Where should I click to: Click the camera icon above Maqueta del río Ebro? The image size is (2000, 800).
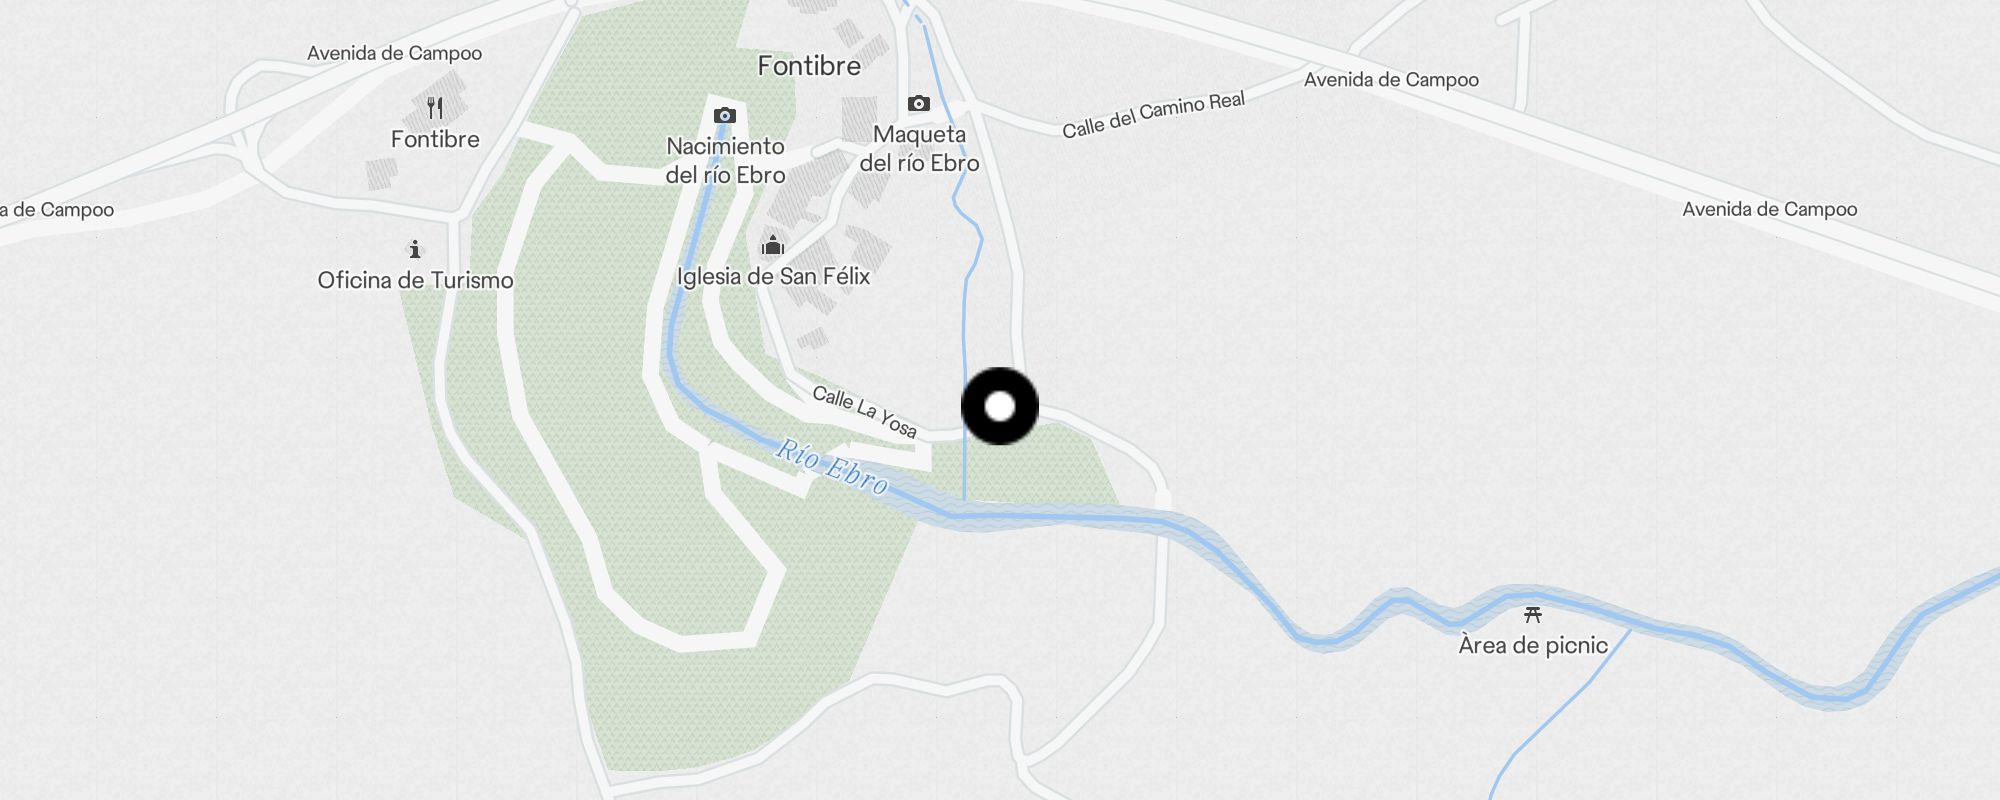(918, 103)
